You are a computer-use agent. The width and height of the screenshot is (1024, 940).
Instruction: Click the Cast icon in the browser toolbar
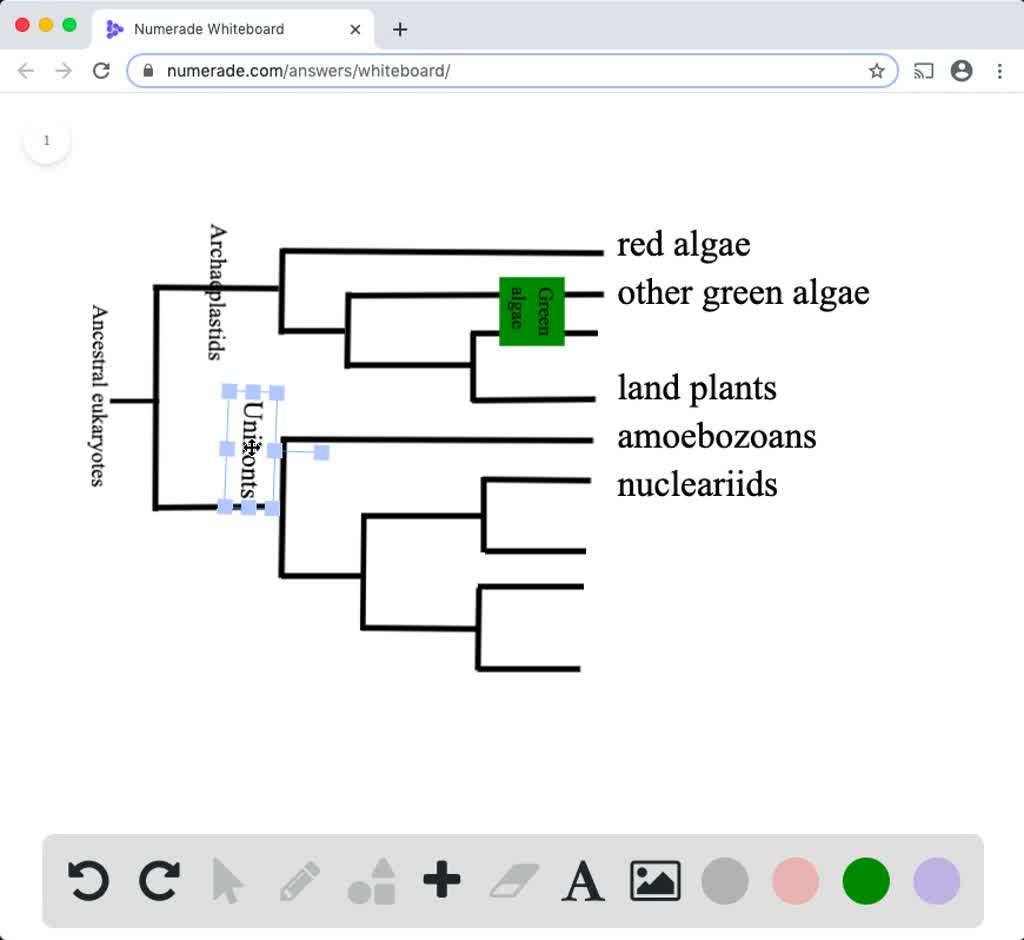tap(923, 70)
